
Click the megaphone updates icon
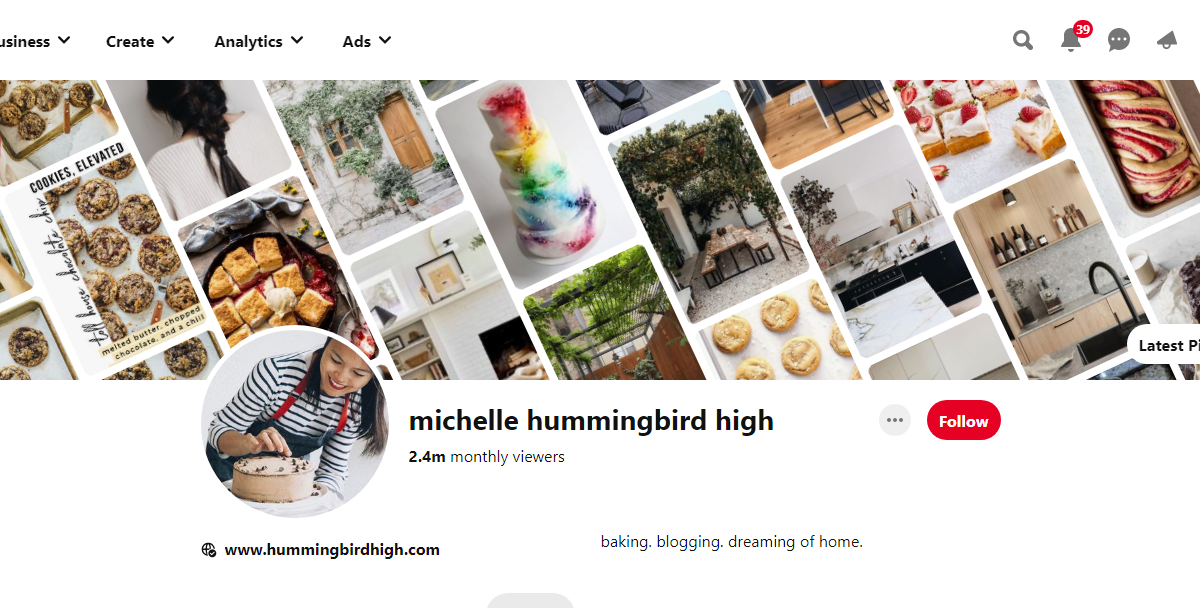pyautogui.click(x=1166, y=40)
